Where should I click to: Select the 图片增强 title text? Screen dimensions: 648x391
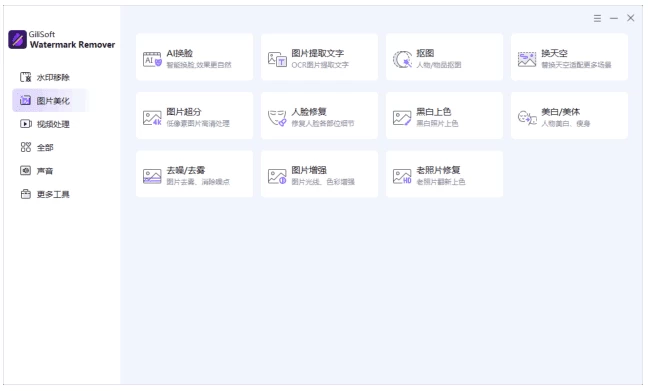tap(309, 170)
